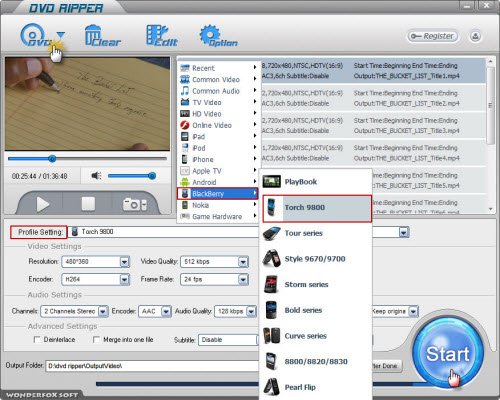Expand the Video Quality dropdown

[x=243, y=262]
